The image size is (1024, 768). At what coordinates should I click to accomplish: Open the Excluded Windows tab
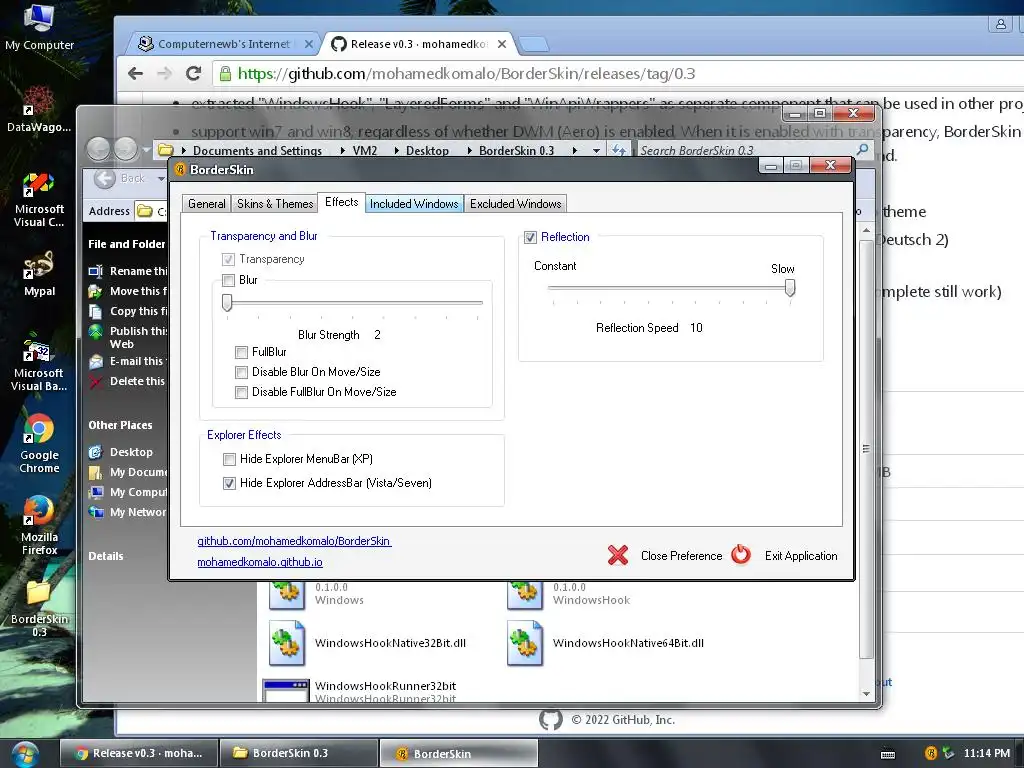(x=515, y=204)
